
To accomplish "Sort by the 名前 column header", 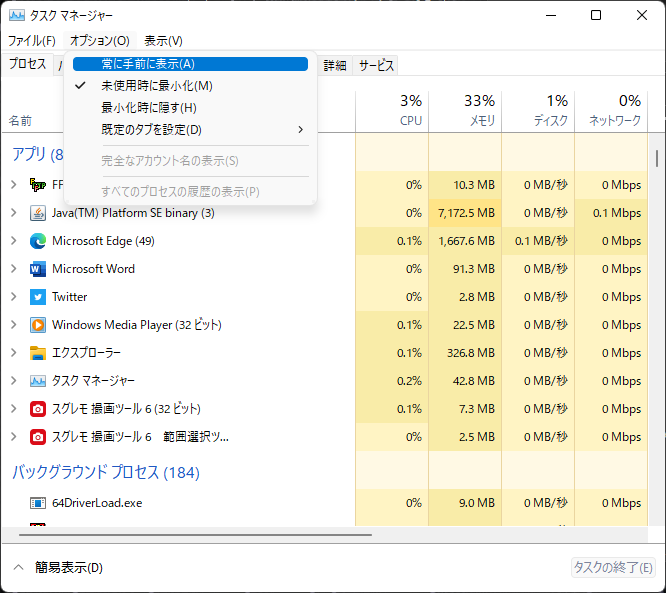I will (20, 121).
